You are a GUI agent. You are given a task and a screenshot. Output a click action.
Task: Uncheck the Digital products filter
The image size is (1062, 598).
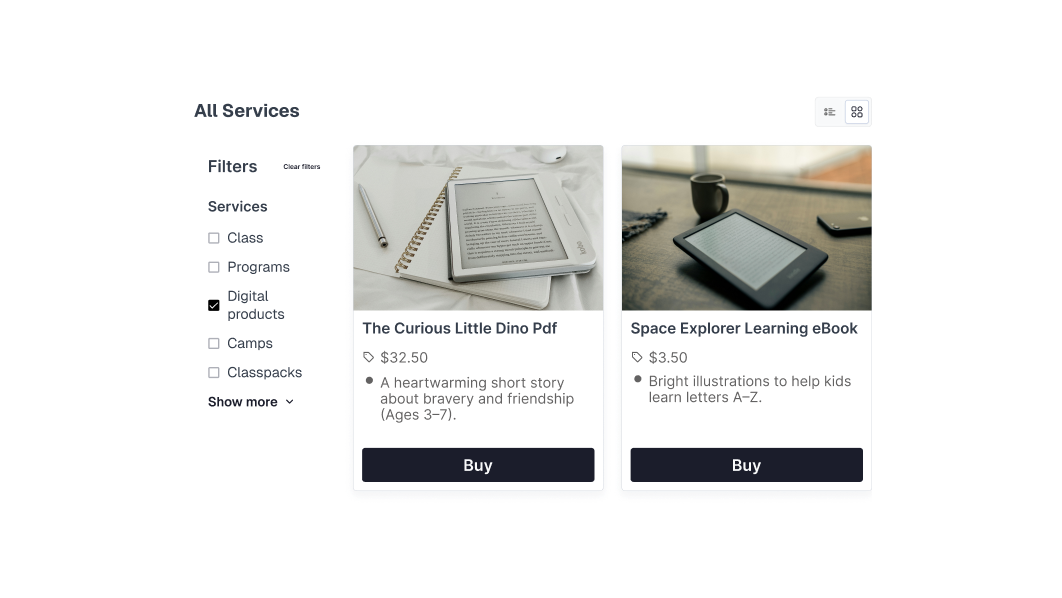pos(213,305)
